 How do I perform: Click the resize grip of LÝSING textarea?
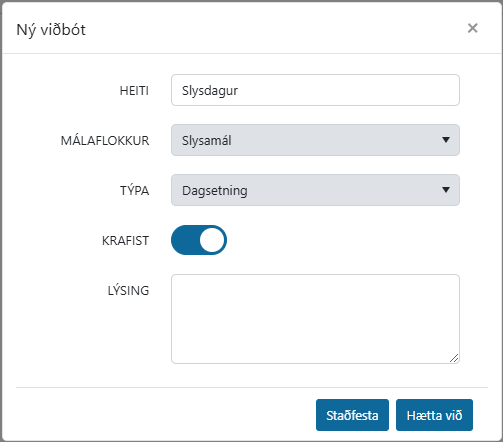tap(454, 358)
